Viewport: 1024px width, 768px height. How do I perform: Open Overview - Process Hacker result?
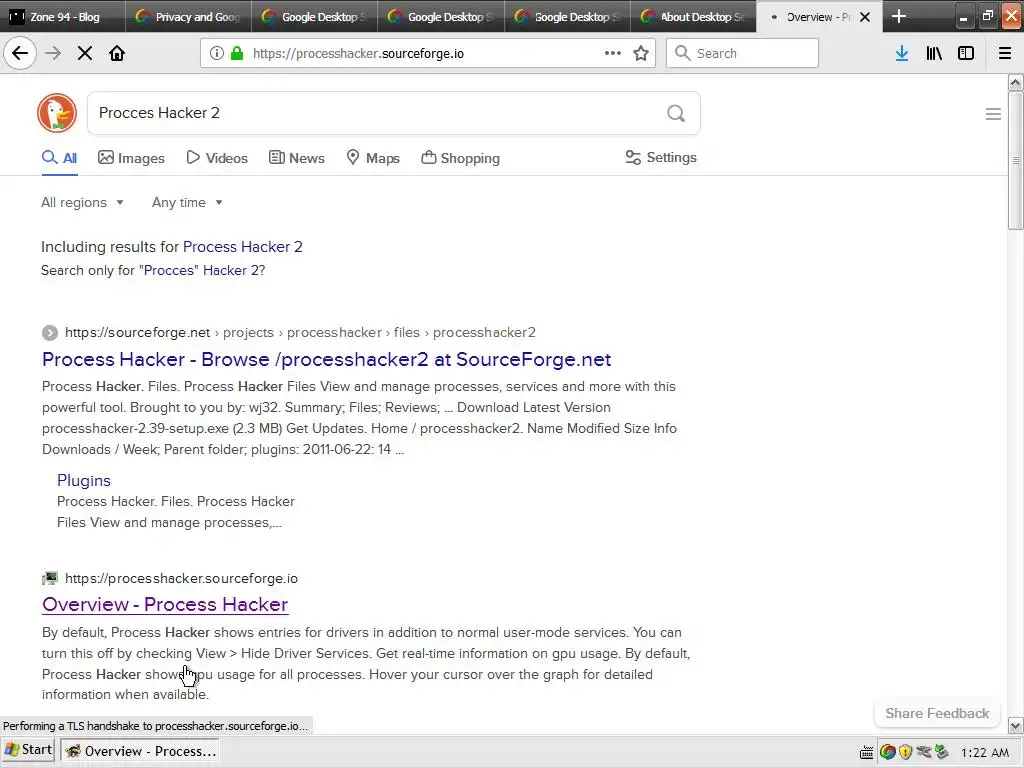pyautogui.click(x=165, y=605)
